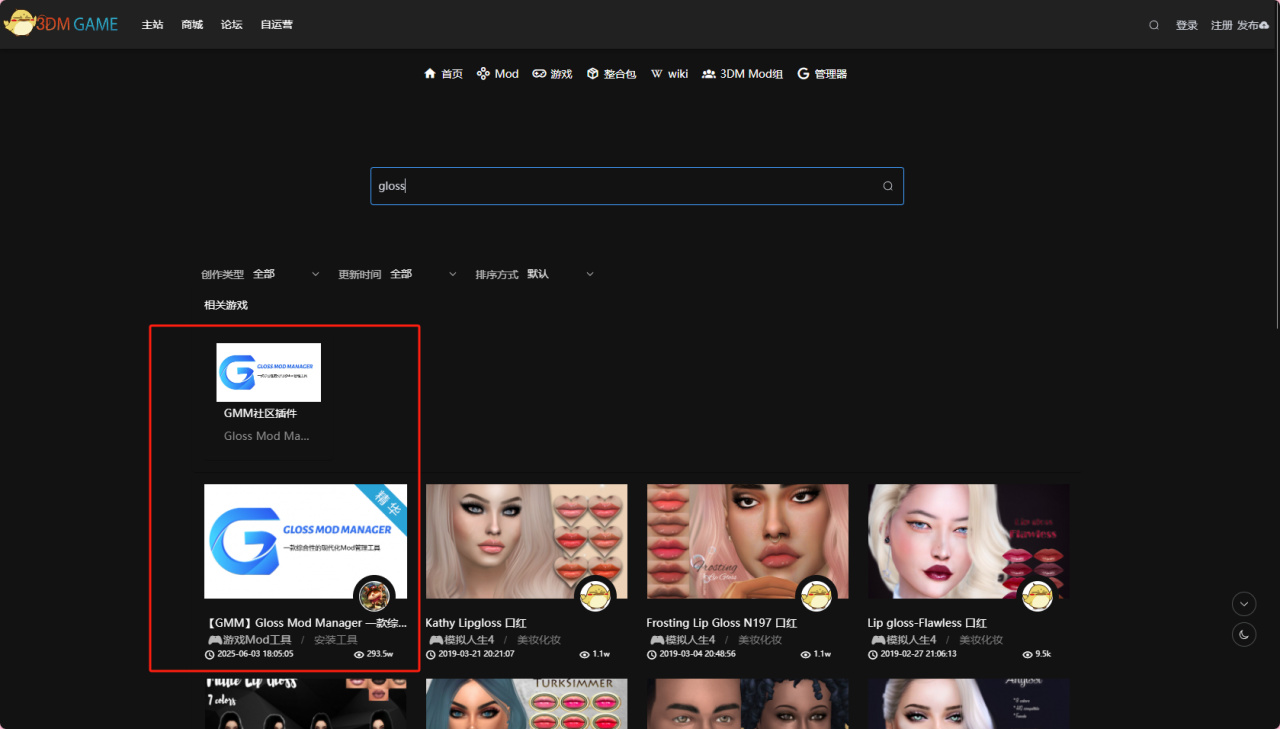Screen dimensions: 1280x729
Task: Open 论坛 in the top menu
Action: [x=231, y=25]
